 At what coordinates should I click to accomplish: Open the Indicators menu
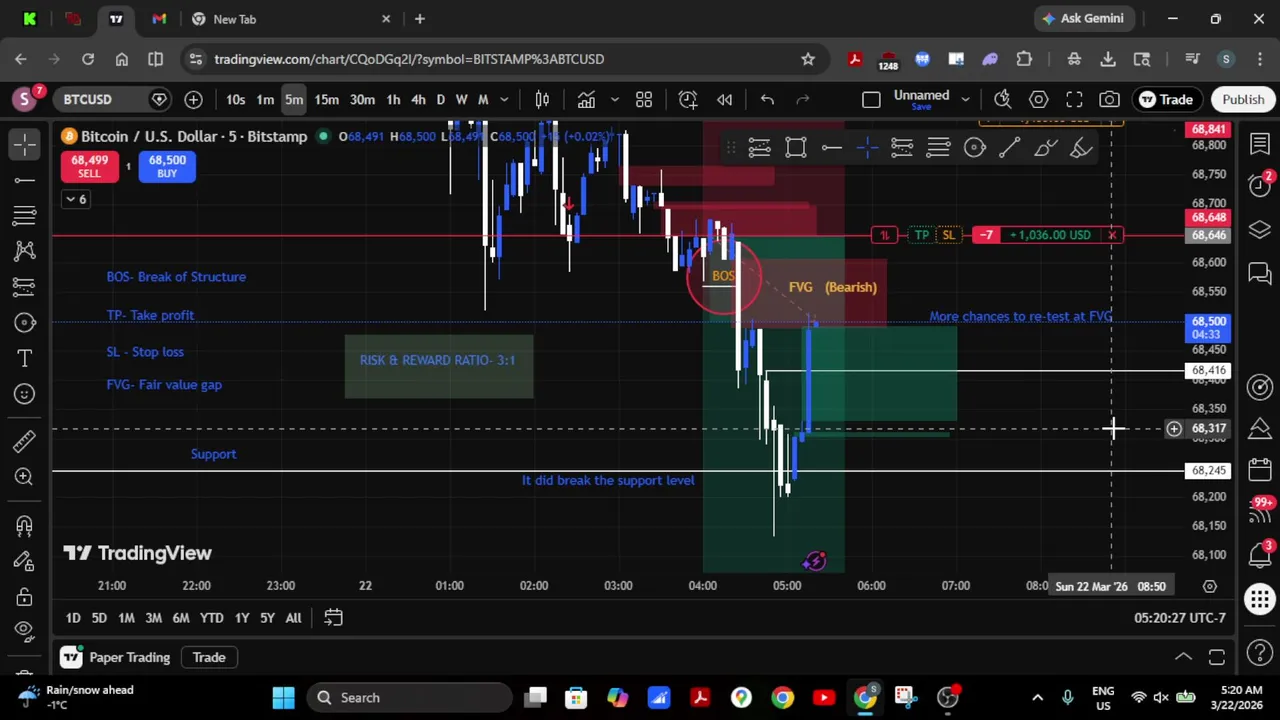586,99
